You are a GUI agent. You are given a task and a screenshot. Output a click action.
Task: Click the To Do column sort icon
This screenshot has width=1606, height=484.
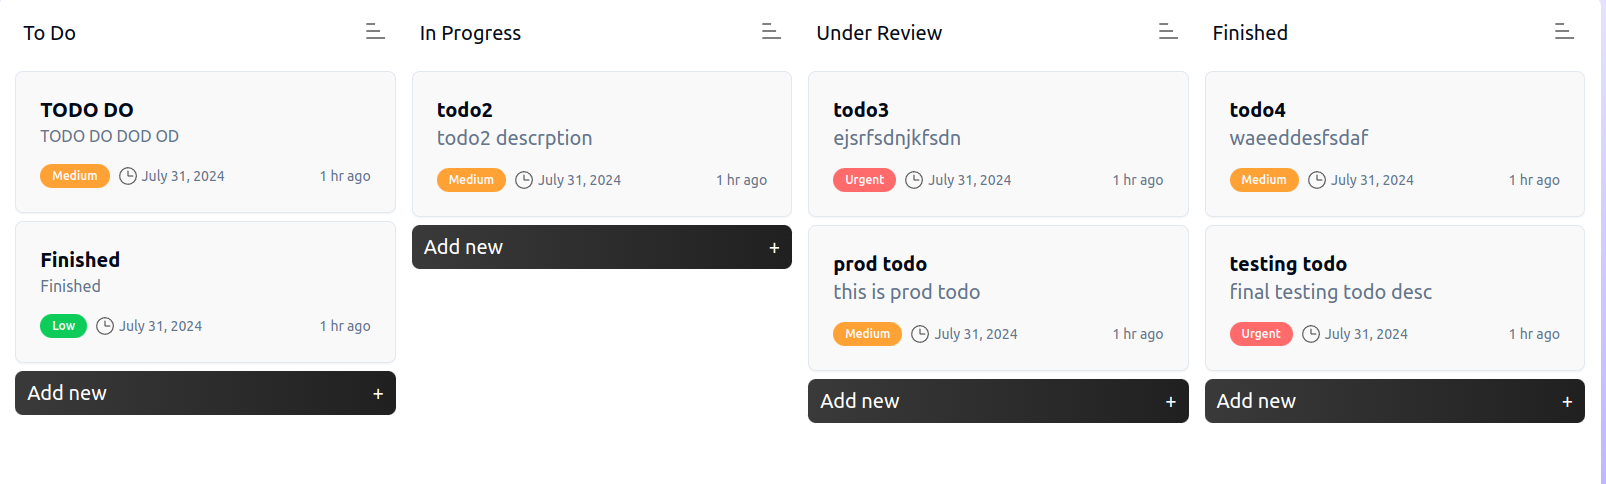coord(375,32)
